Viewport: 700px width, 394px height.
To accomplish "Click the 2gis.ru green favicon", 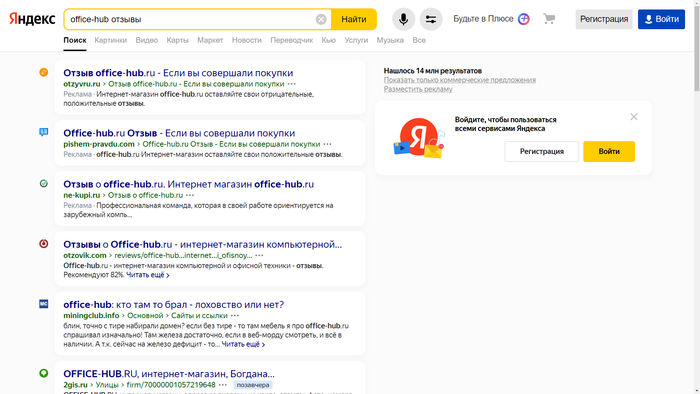I will [x=44, y=373].
